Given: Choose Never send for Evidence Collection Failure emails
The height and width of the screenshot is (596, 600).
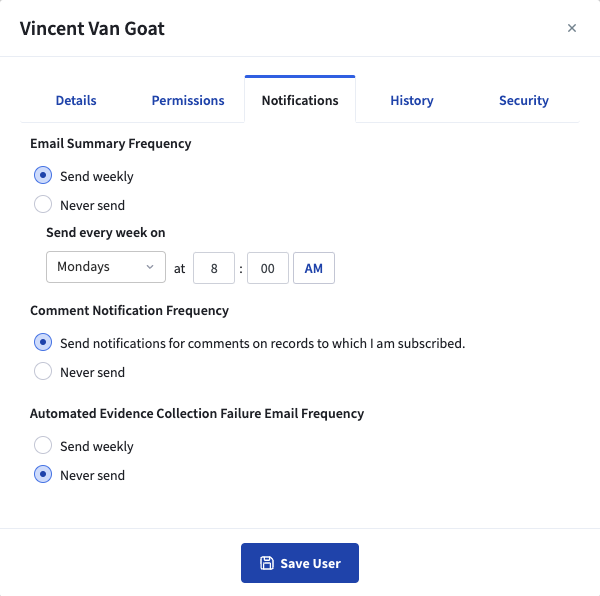Looking at the screenshot, I should coord(43,475).
